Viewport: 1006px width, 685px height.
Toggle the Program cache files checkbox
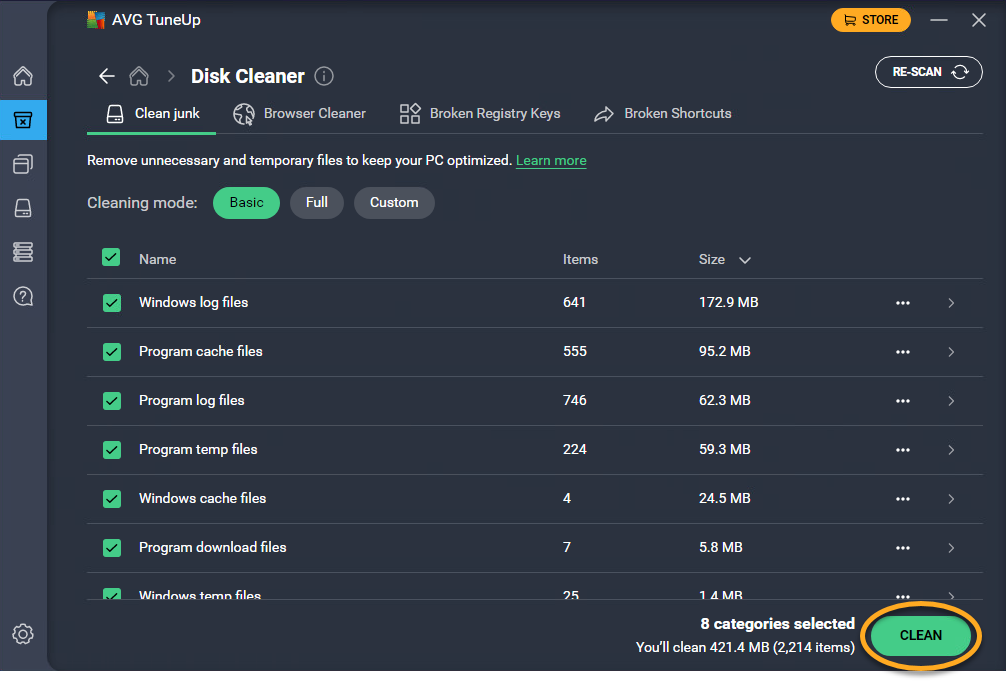[x=112, y=351]
